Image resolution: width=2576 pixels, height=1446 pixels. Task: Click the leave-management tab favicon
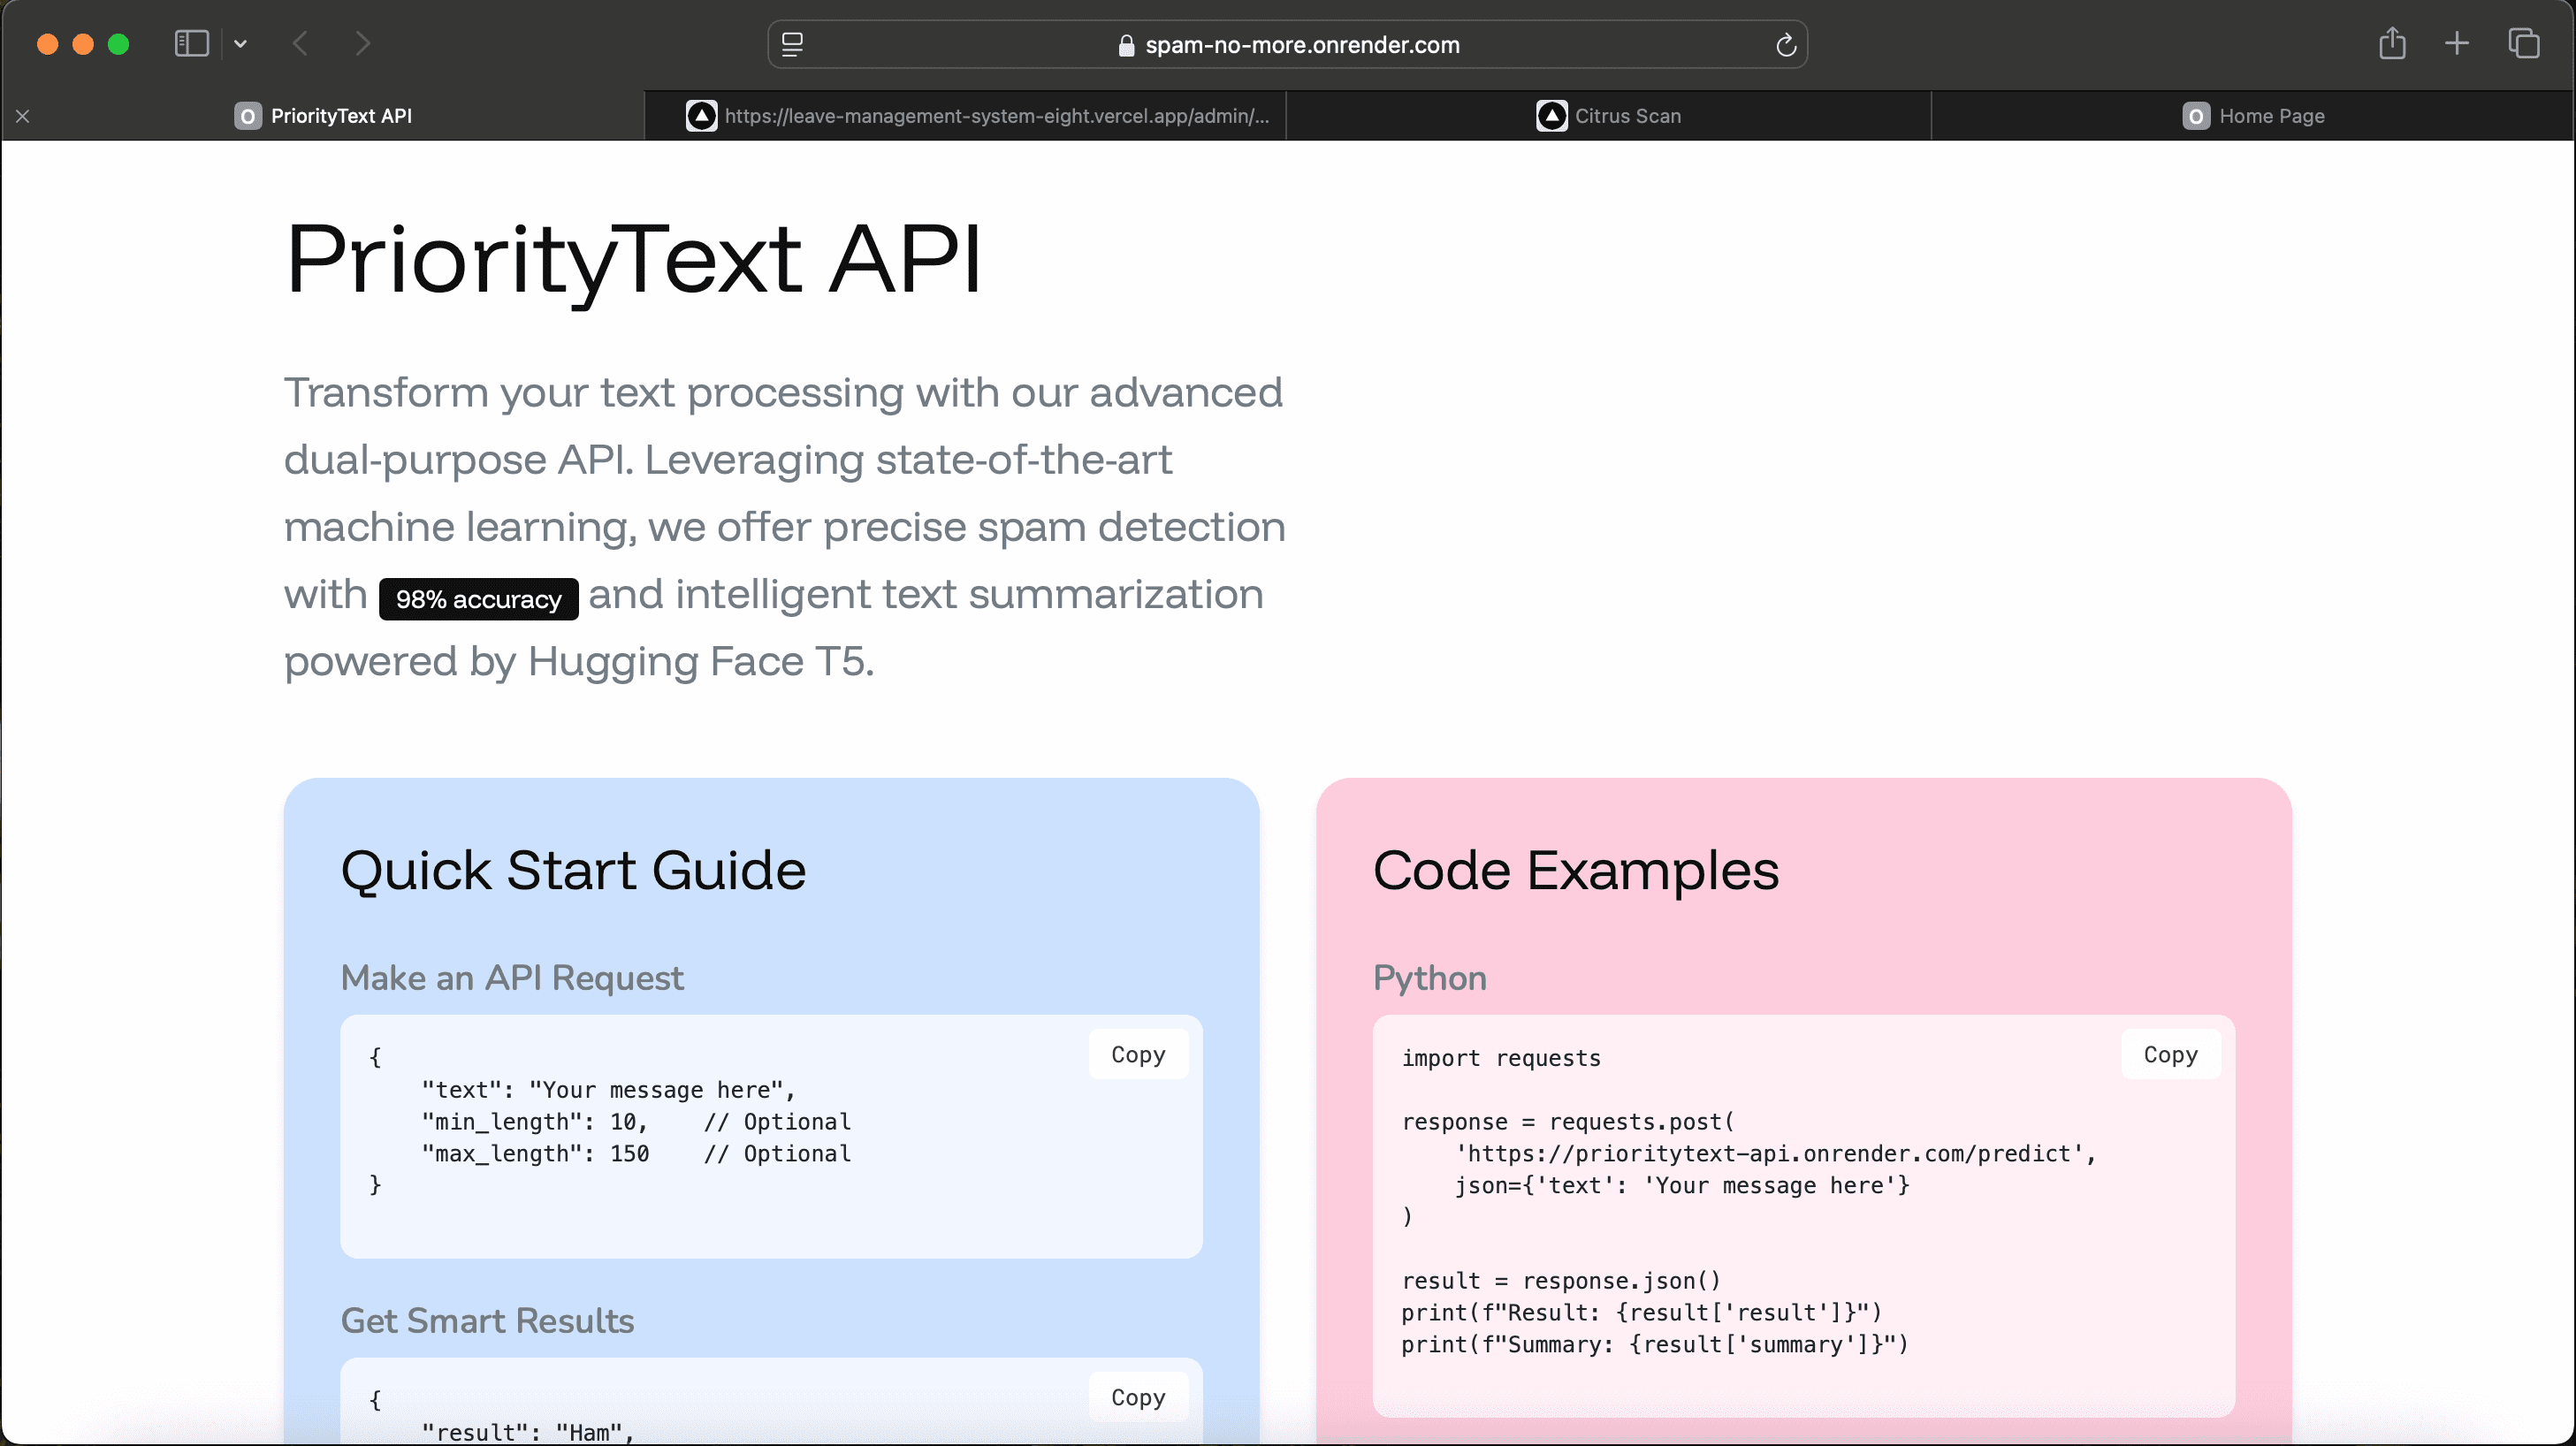[x=702, y=116]
